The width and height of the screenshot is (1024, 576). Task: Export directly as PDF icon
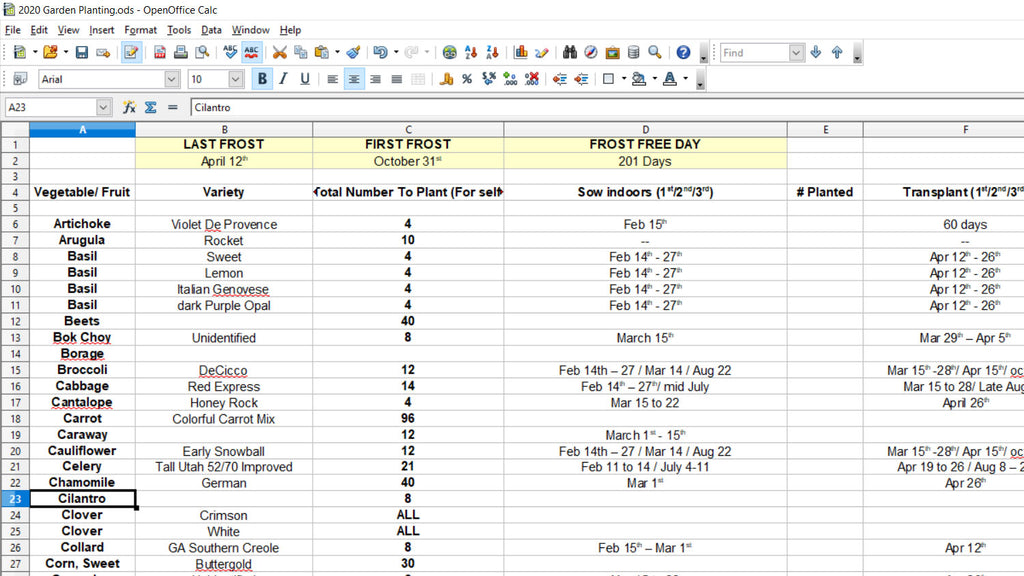tap(159, 52)
